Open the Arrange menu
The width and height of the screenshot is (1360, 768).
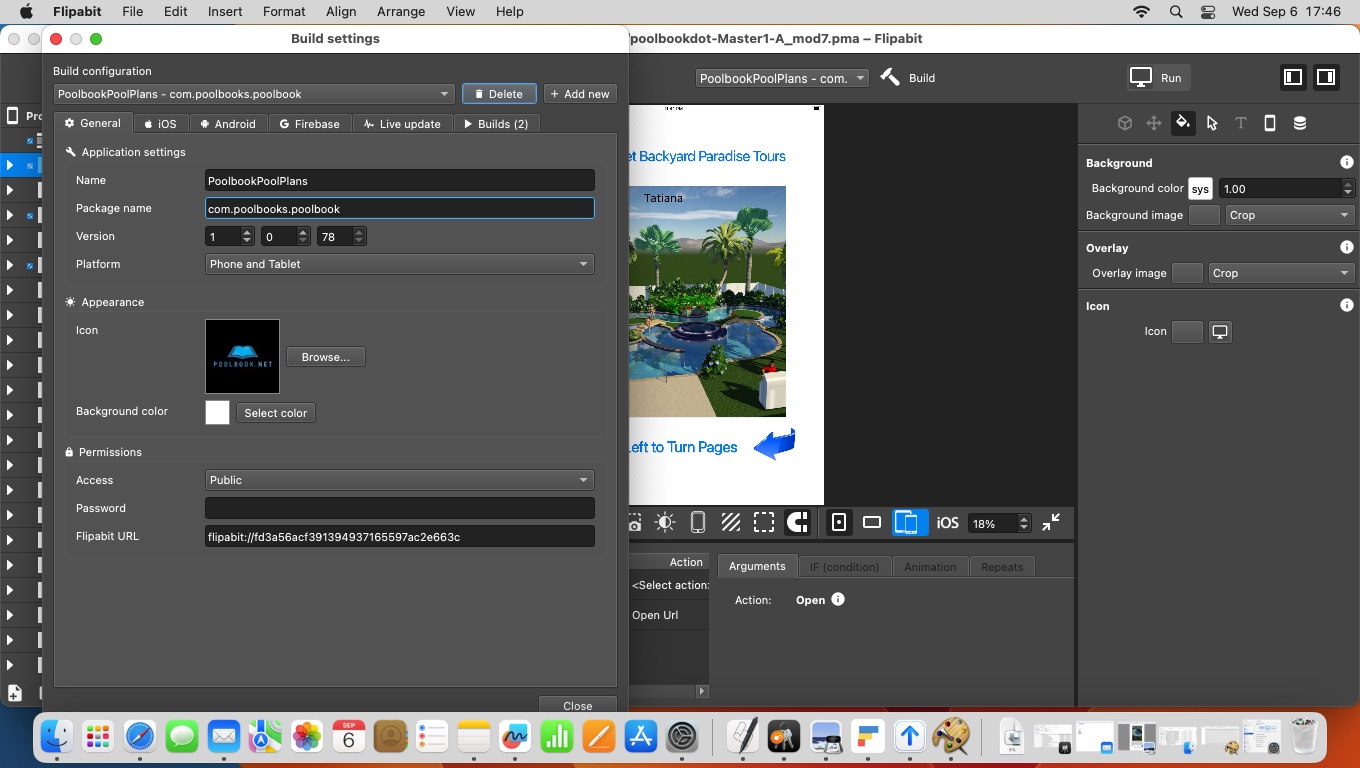click(399, 11)
